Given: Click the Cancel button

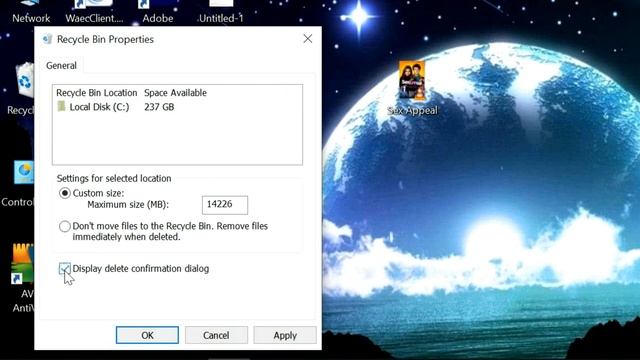Looking at the screenshot, I should (x=216, y=335).
